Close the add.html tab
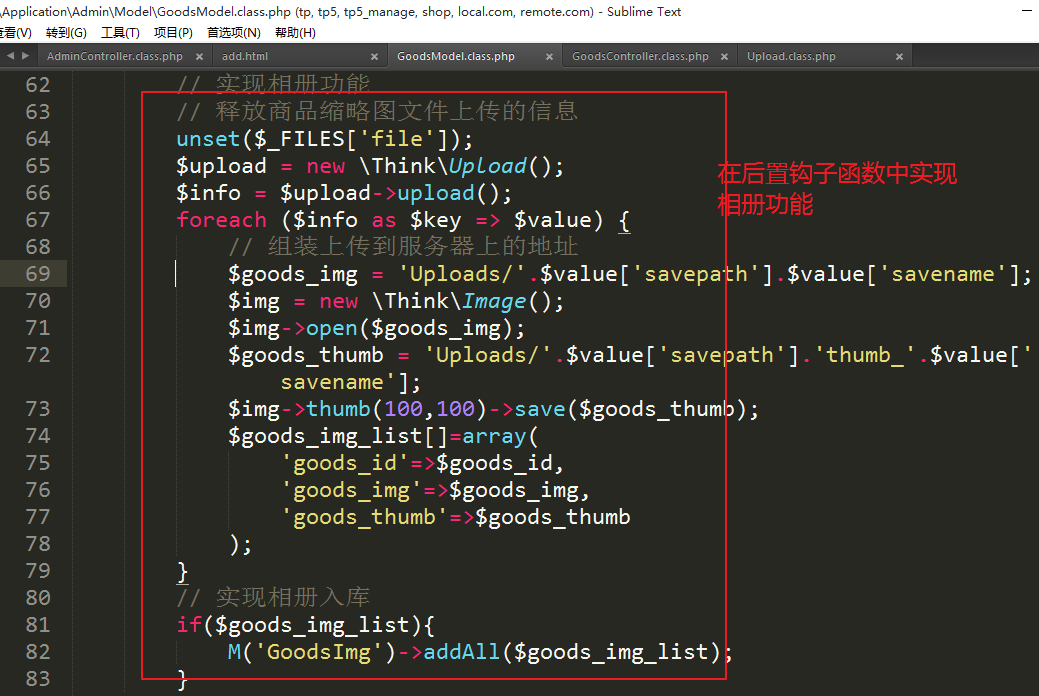This screenshot has height=696, width=1039. pyautogui.click(x=374, y=57)
